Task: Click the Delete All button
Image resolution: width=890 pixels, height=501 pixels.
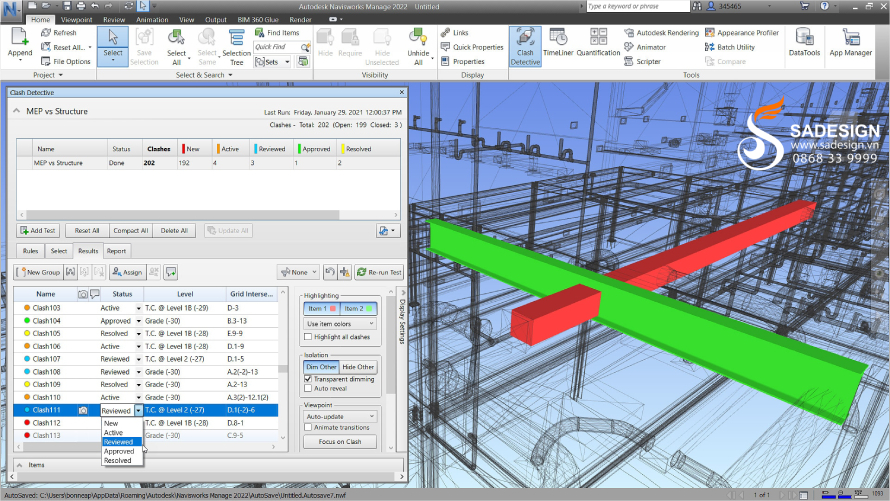Action: pos(174,230)
